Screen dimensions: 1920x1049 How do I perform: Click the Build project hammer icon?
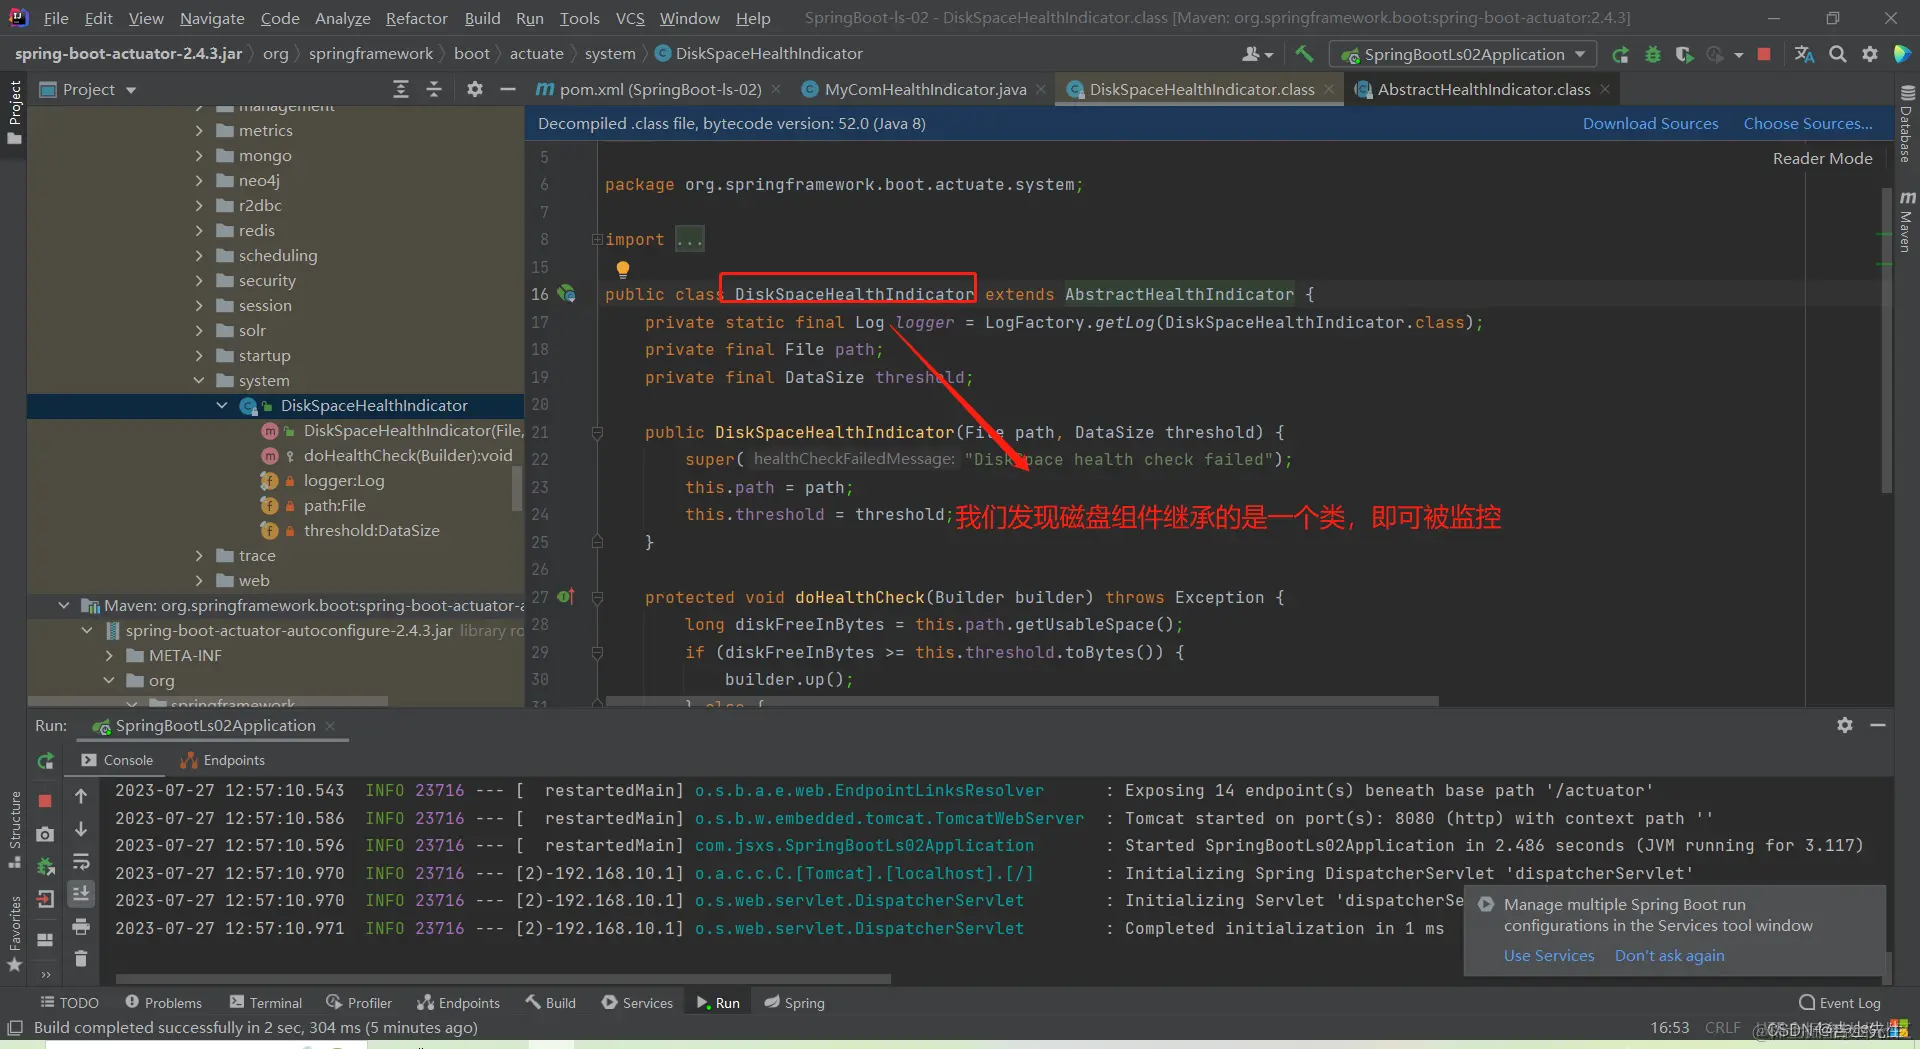pyautogui.click(x=1304, y=54)
